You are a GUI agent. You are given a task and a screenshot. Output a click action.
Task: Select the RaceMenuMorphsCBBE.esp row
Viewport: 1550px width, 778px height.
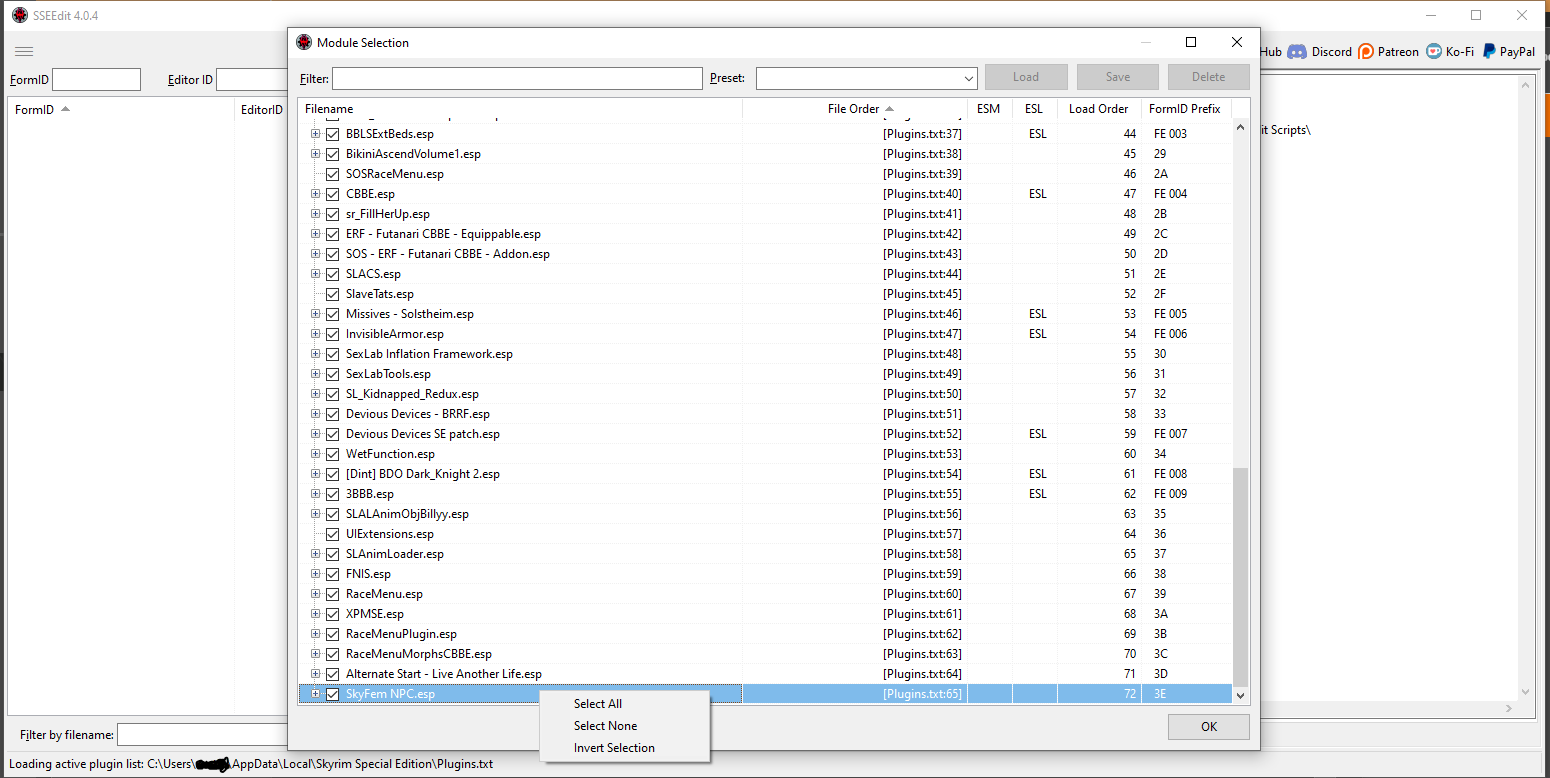point(765,654)
